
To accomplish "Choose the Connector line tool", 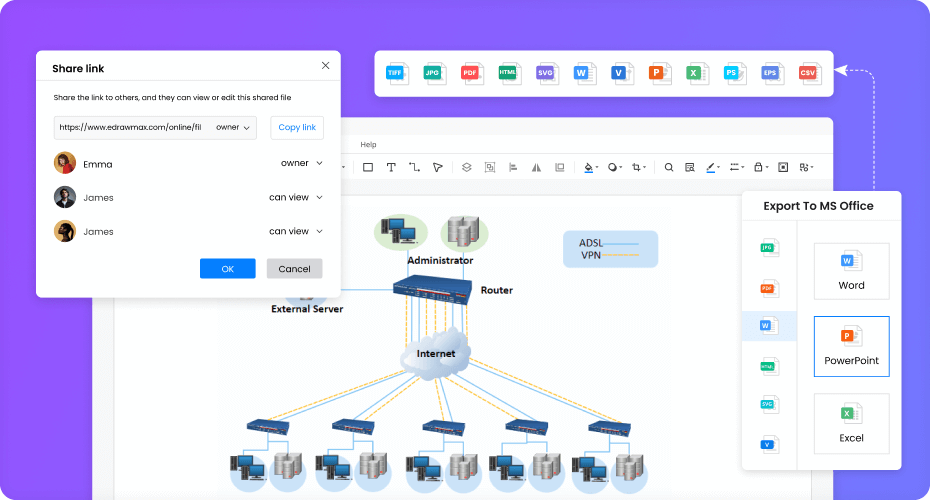I will pyautogui.click(x=414, y=168).
